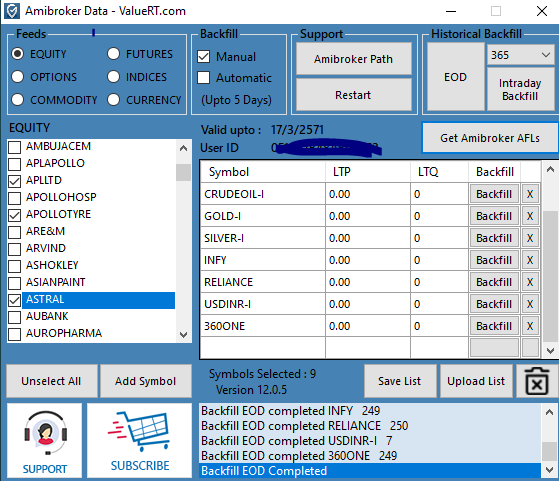Screen dimensions: 559x481
Task: Click the Intraday Backfill button
Action: [x=520, y=89]
